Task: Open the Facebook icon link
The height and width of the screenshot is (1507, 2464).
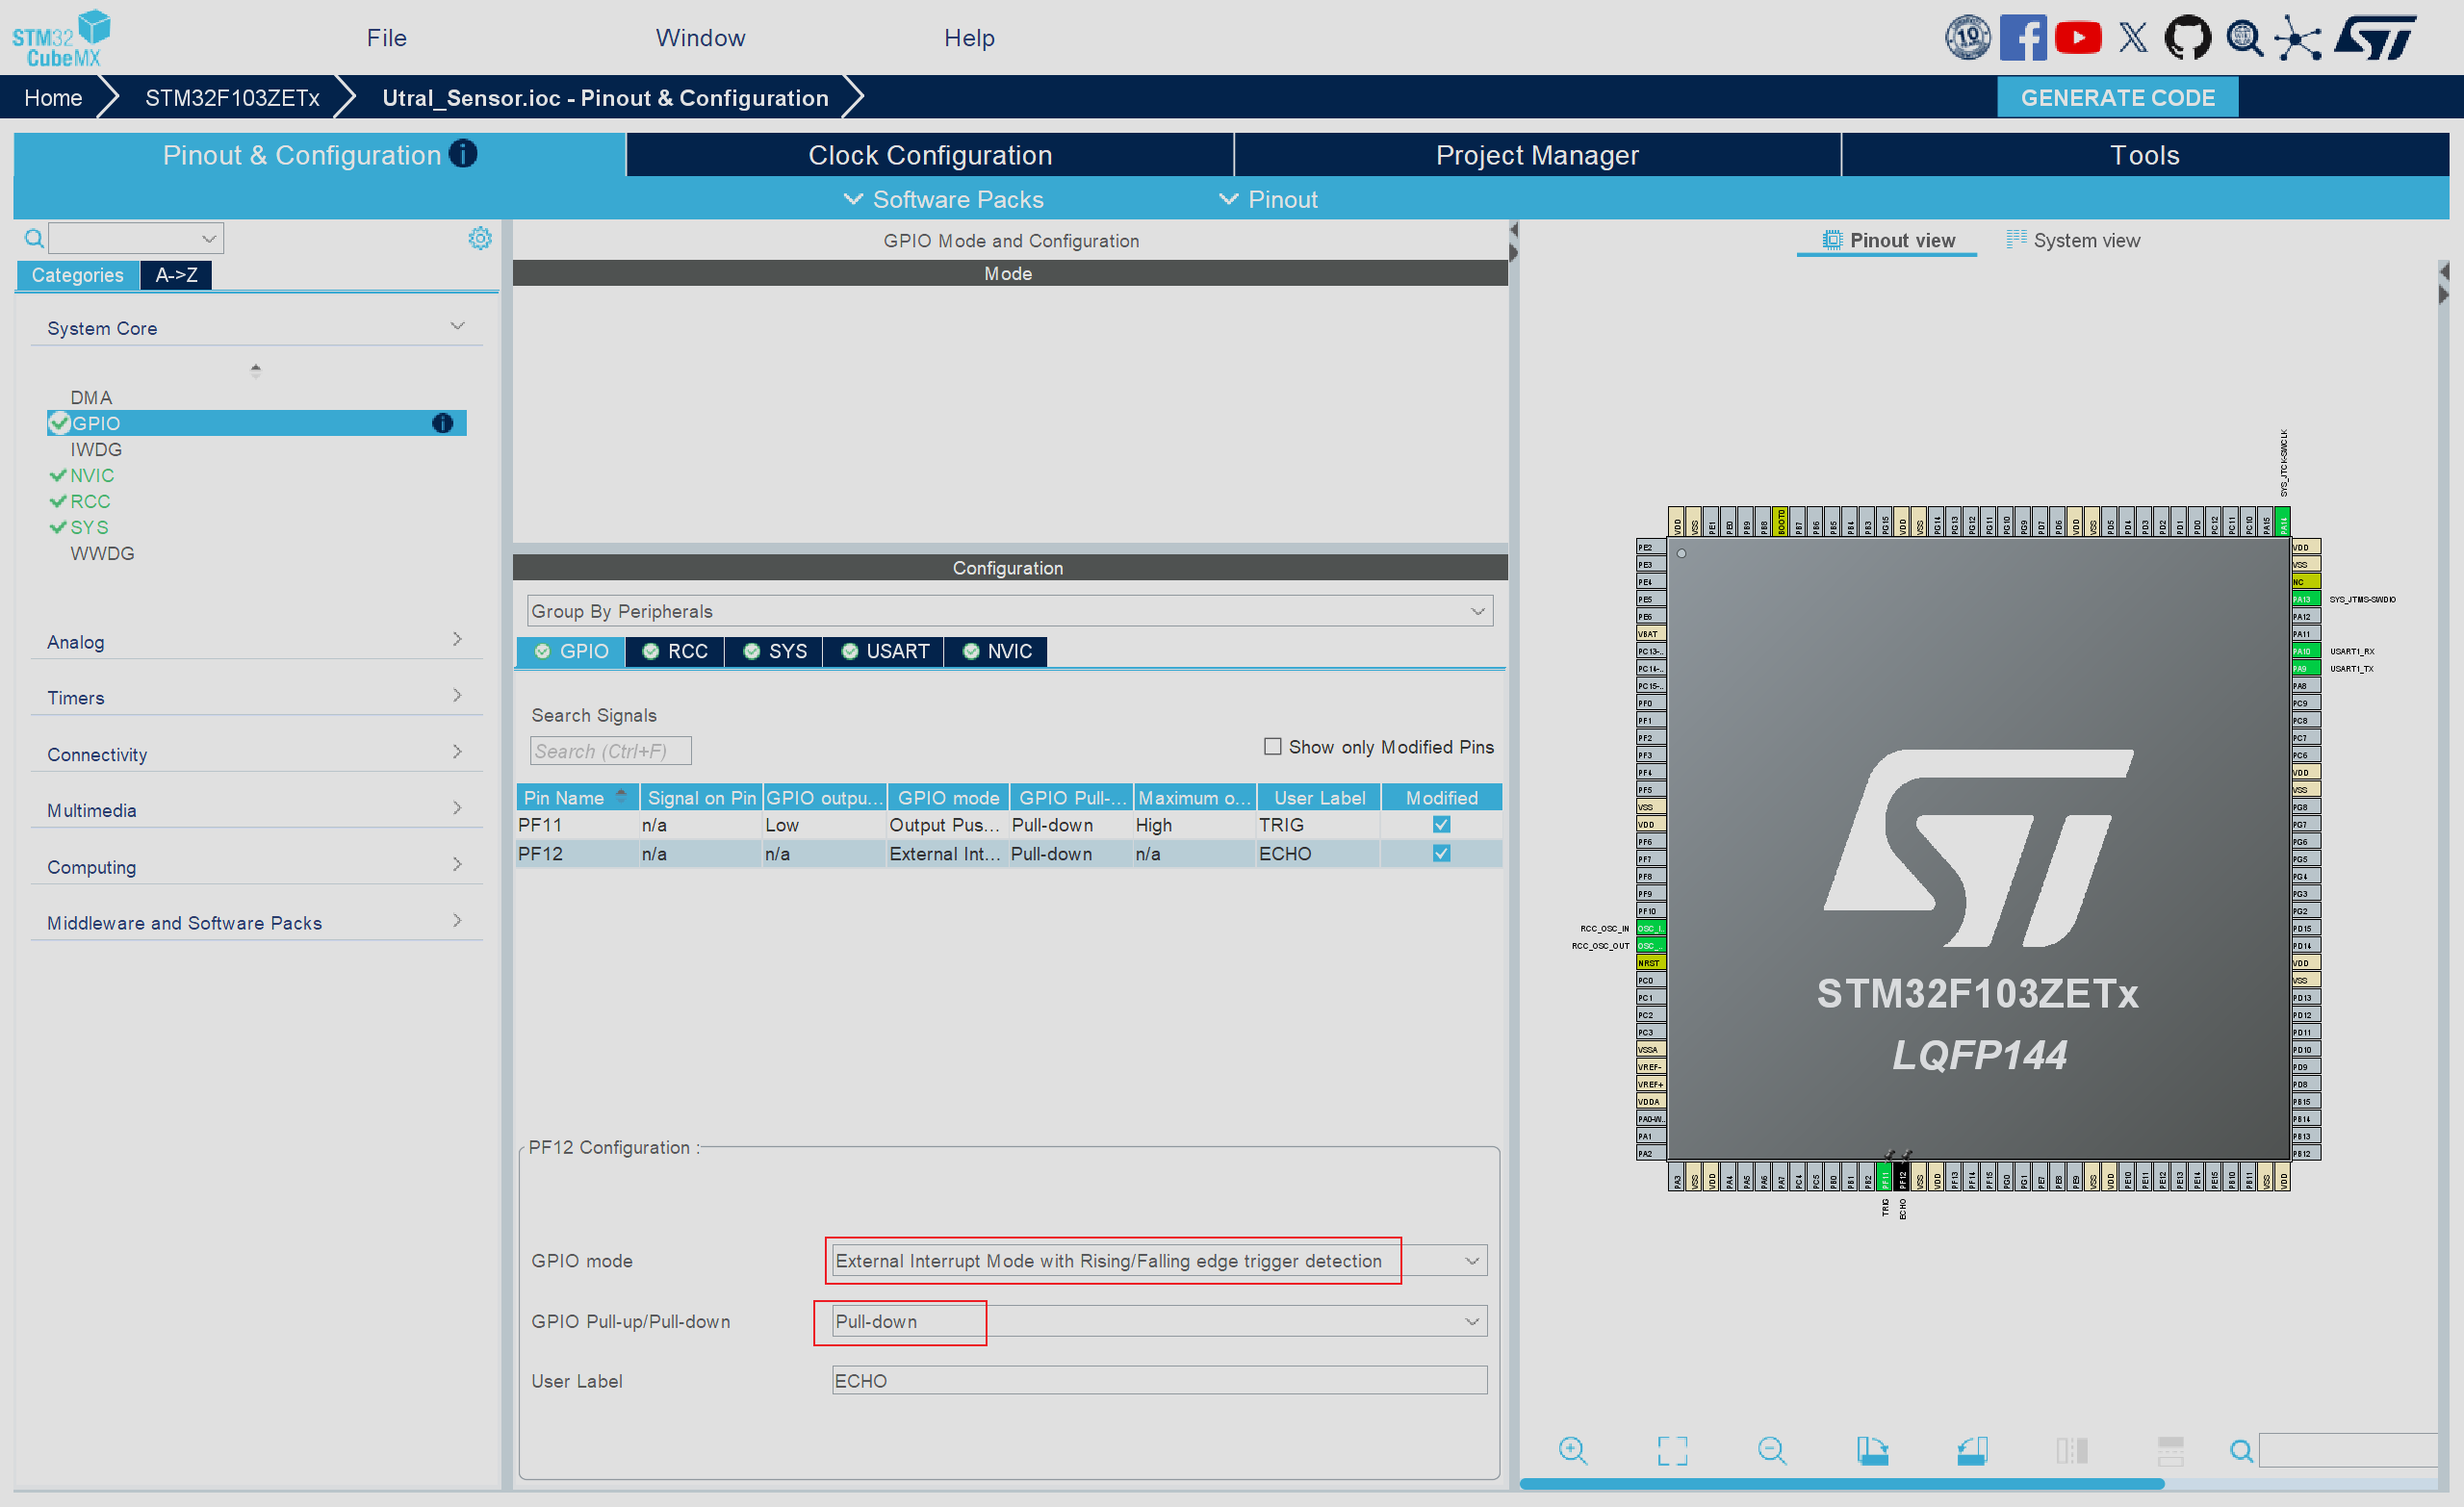Action: [2023, 38]
